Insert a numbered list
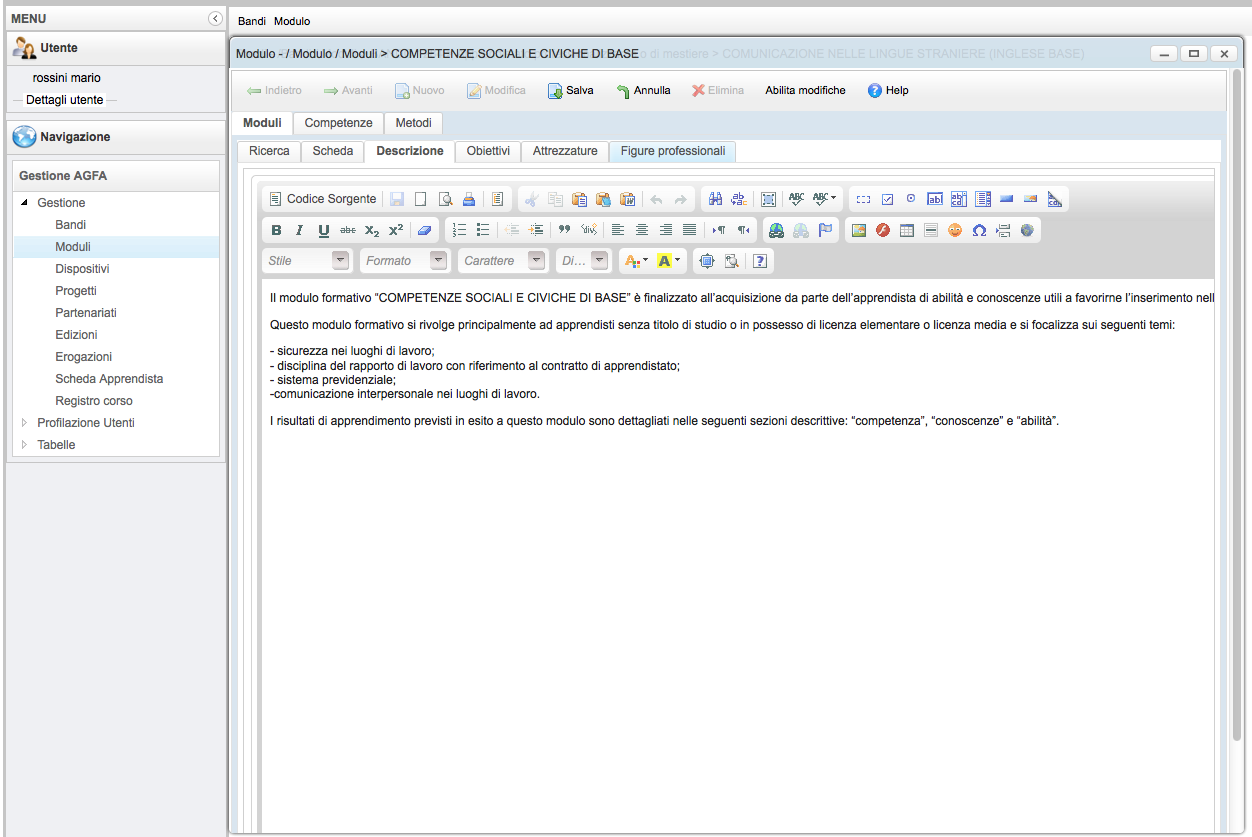1252x837 pixels. pos(459,230)
